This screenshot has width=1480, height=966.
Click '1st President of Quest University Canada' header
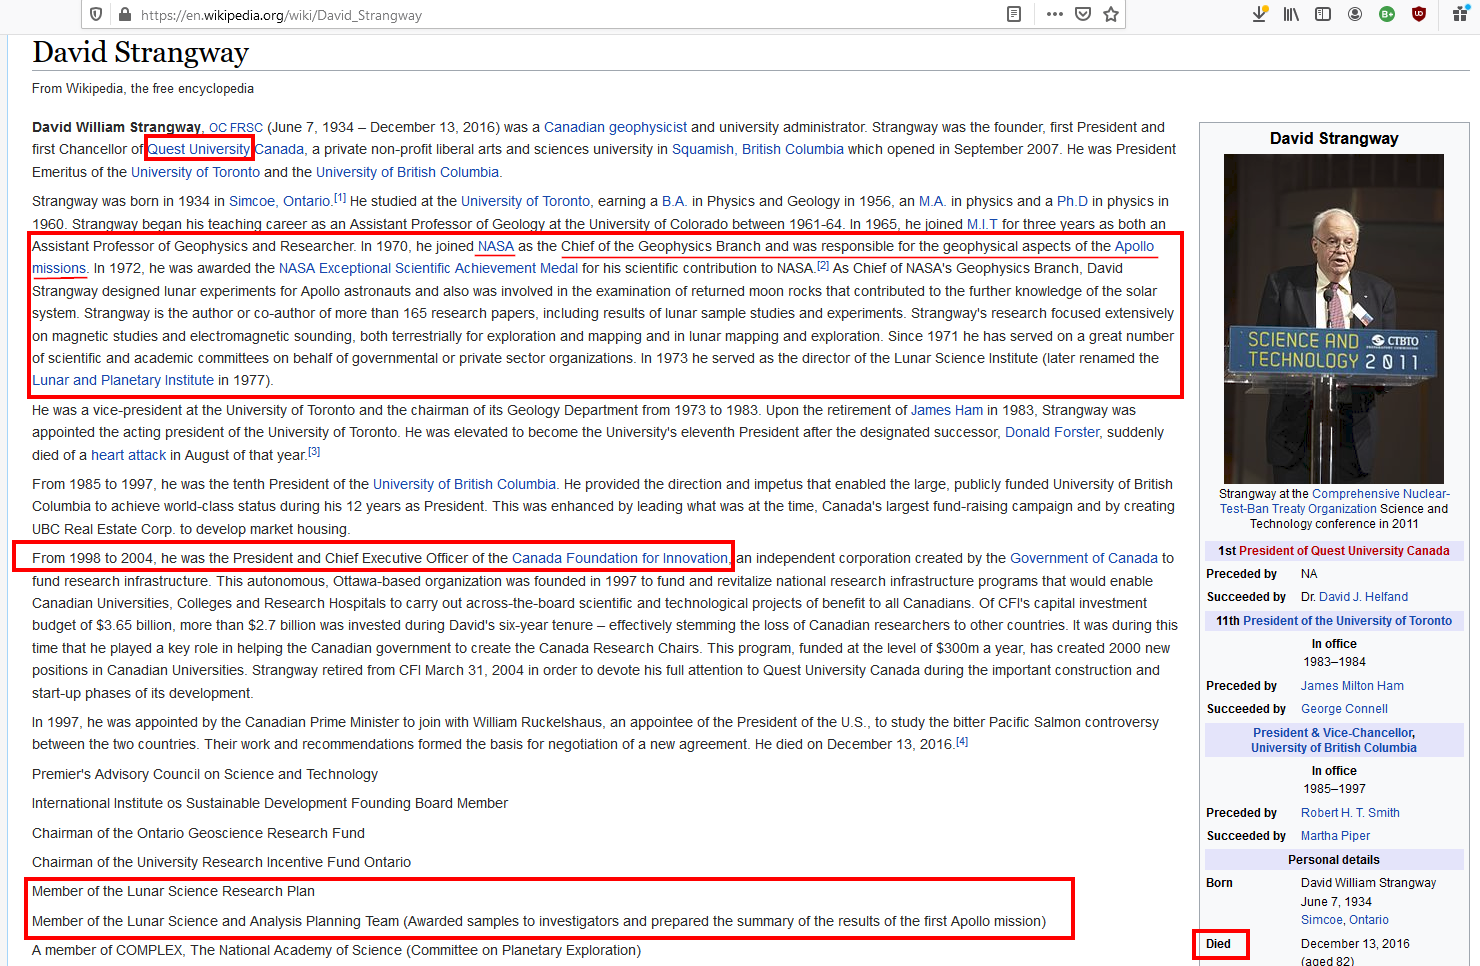1334,551
